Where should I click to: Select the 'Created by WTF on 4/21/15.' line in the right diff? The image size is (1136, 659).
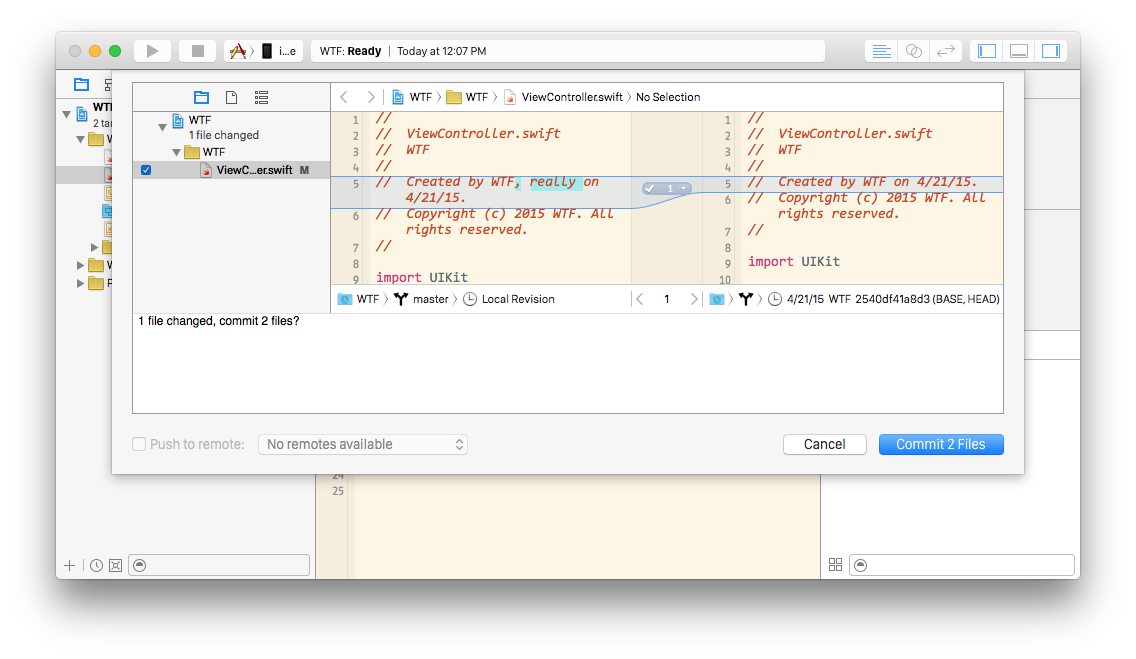[x=863, y=182]
